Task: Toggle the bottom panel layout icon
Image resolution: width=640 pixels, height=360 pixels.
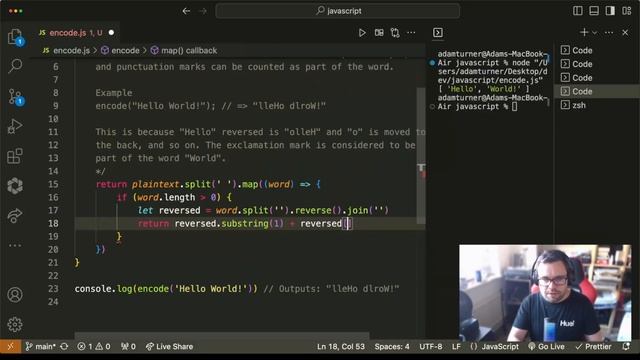Action: click(x=594, y=11)
